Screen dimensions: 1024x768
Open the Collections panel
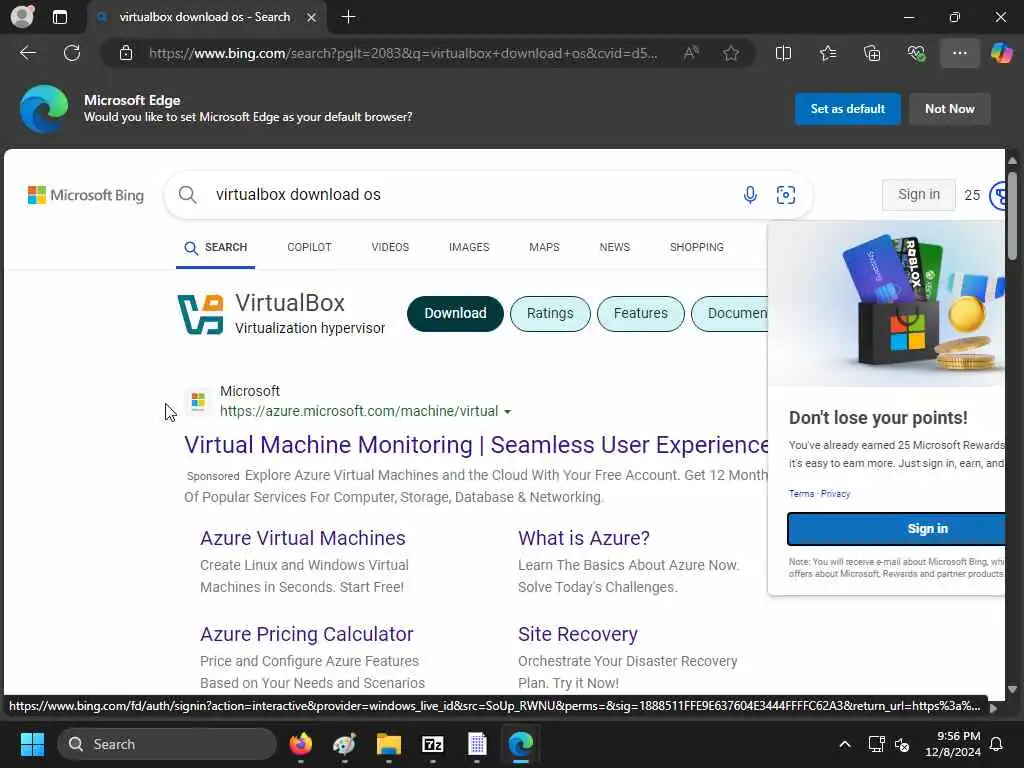[x=872, y=53]
